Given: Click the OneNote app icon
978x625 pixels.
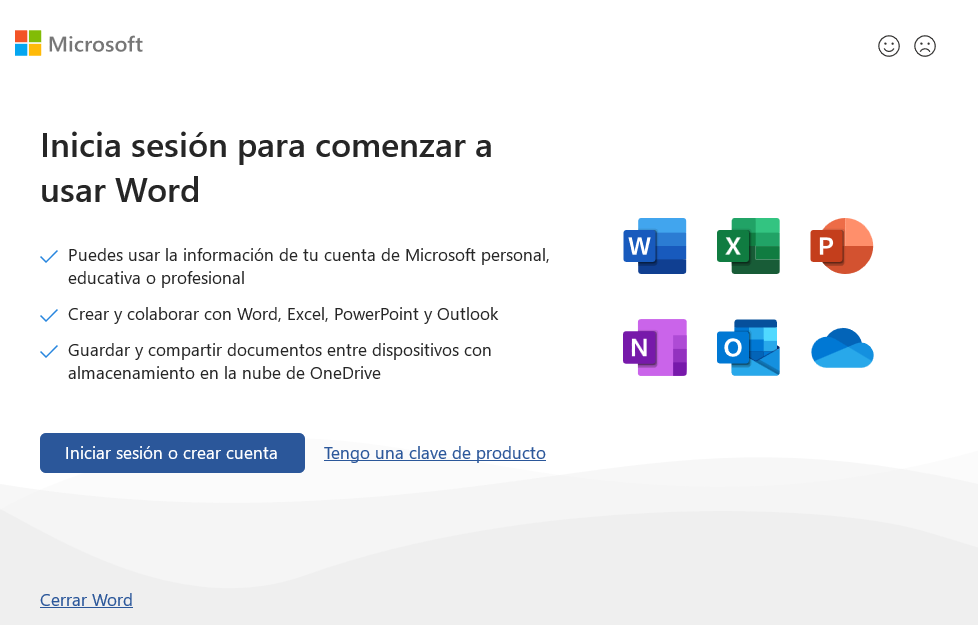Looking at the screenshot, I should coord(654,347).
